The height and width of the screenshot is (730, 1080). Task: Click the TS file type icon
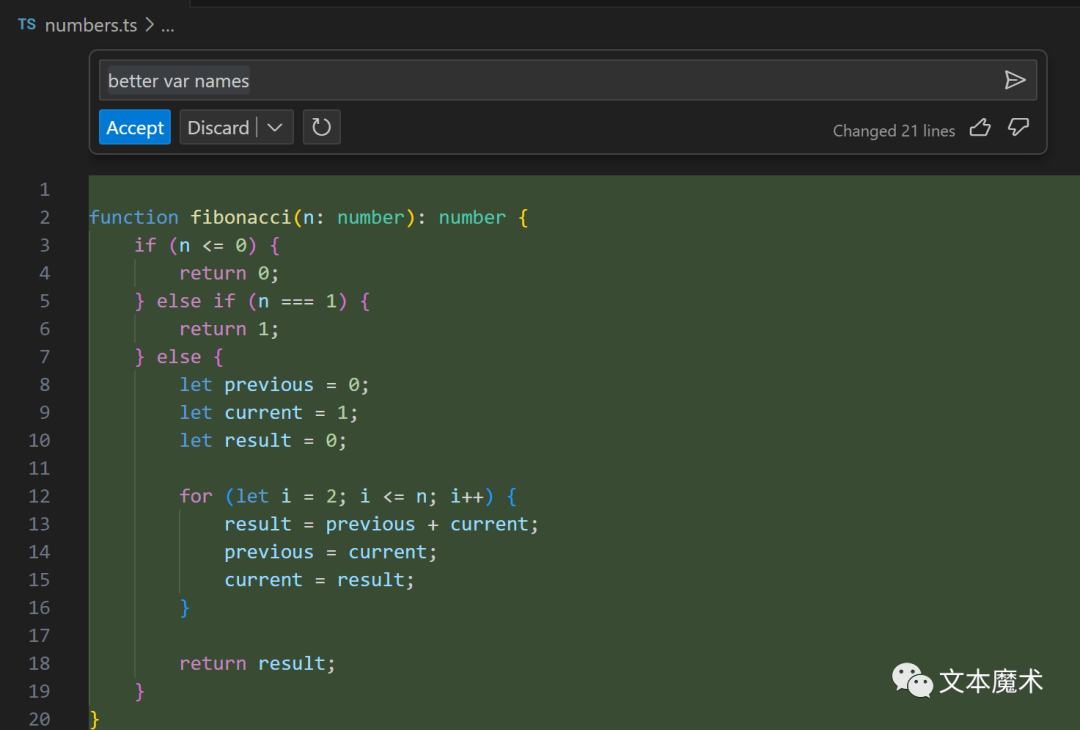click(x=27, y=25)
